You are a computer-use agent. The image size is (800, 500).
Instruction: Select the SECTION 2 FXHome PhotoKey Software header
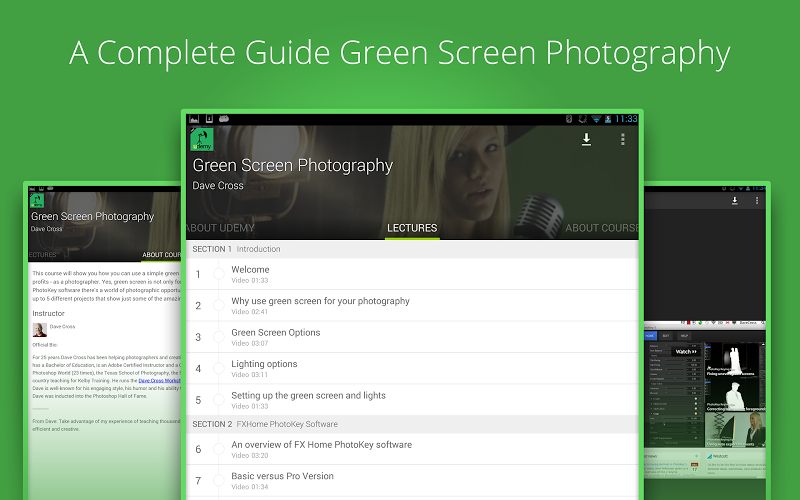coord(412,424)
